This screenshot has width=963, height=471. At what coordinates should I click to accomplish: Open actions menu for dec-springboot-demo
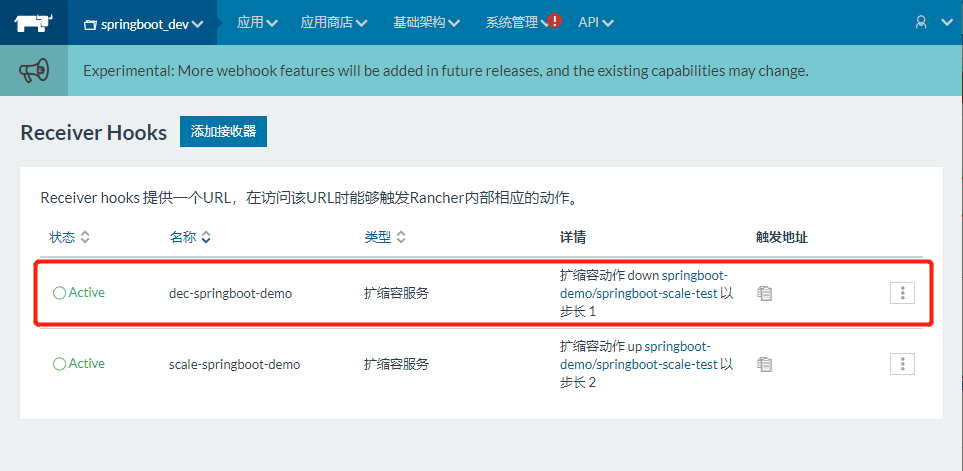[902, 292]
